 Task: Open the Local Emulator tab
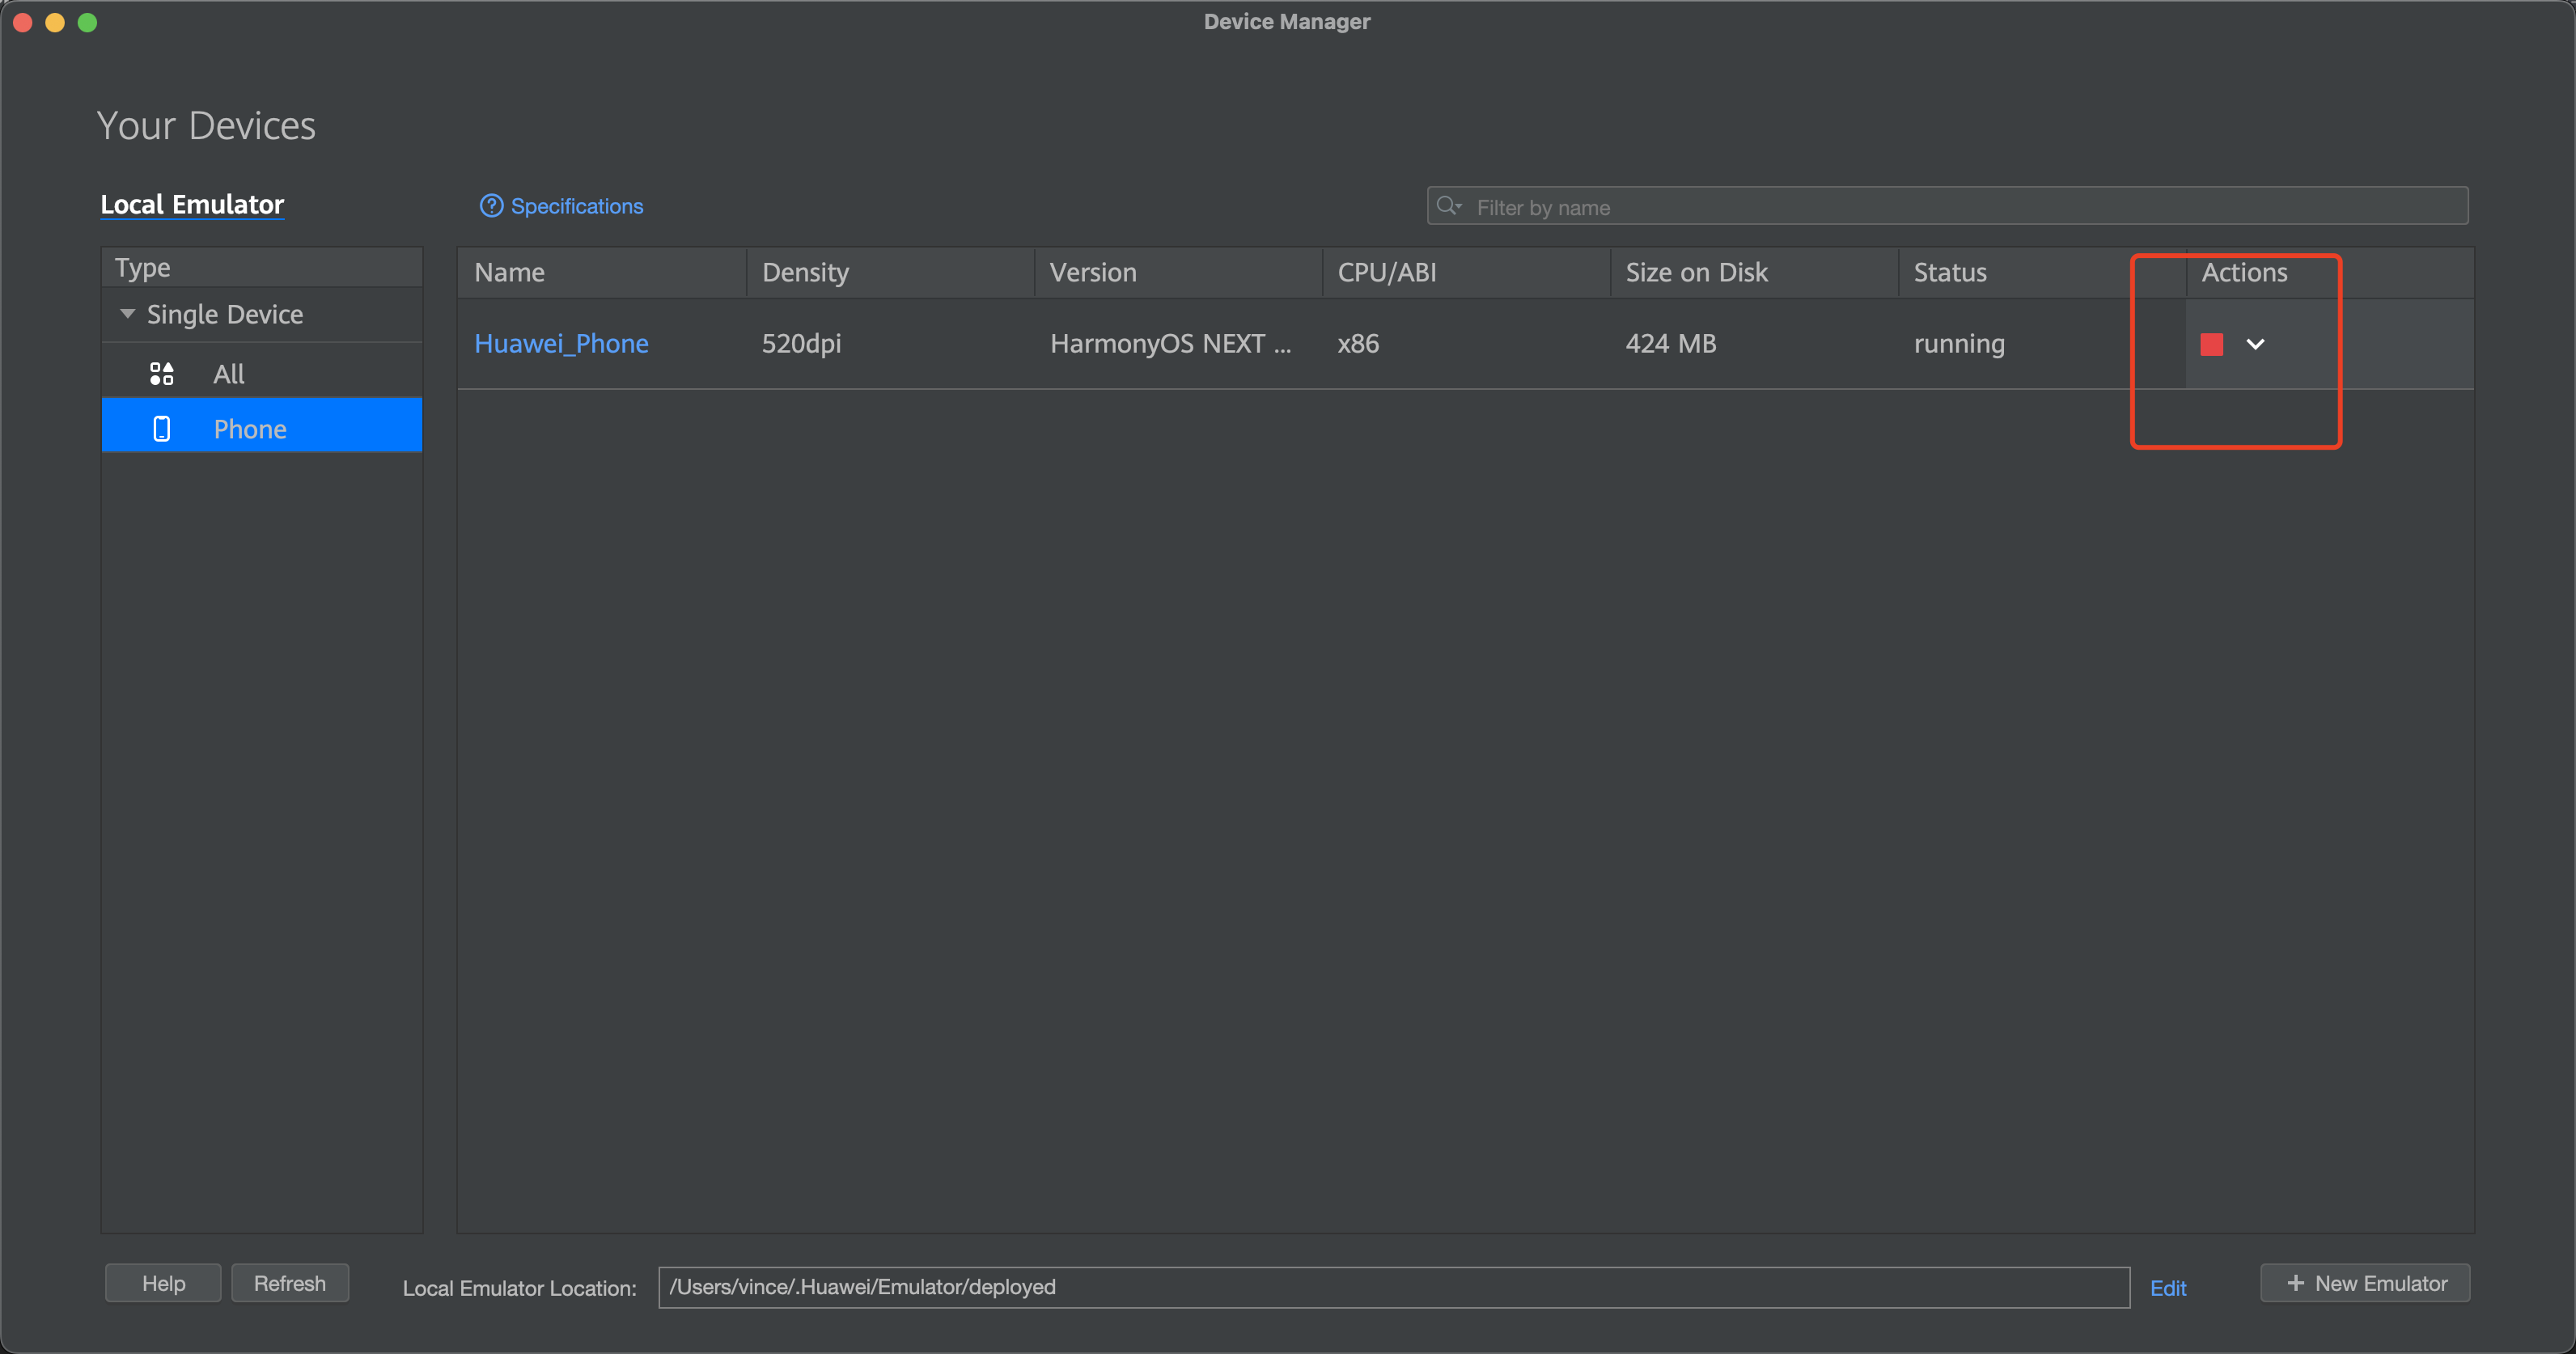click(x=192, y=204)
